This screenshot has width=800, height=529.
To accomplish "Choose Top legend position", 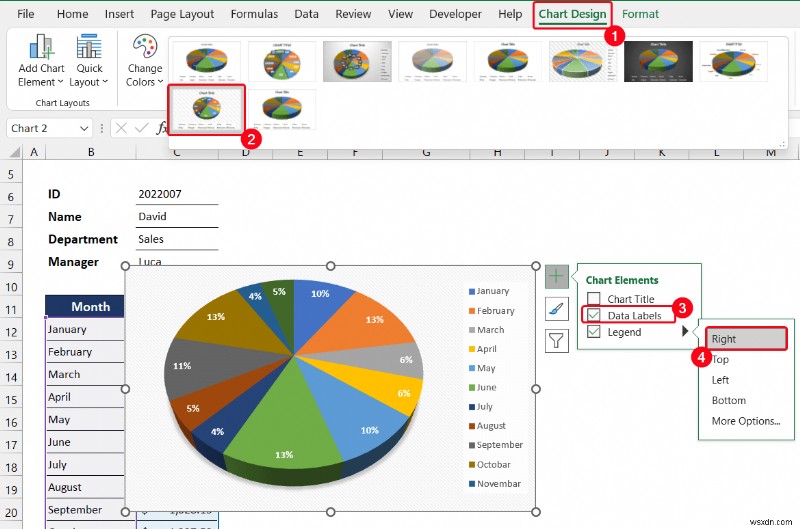I will 720,359.
